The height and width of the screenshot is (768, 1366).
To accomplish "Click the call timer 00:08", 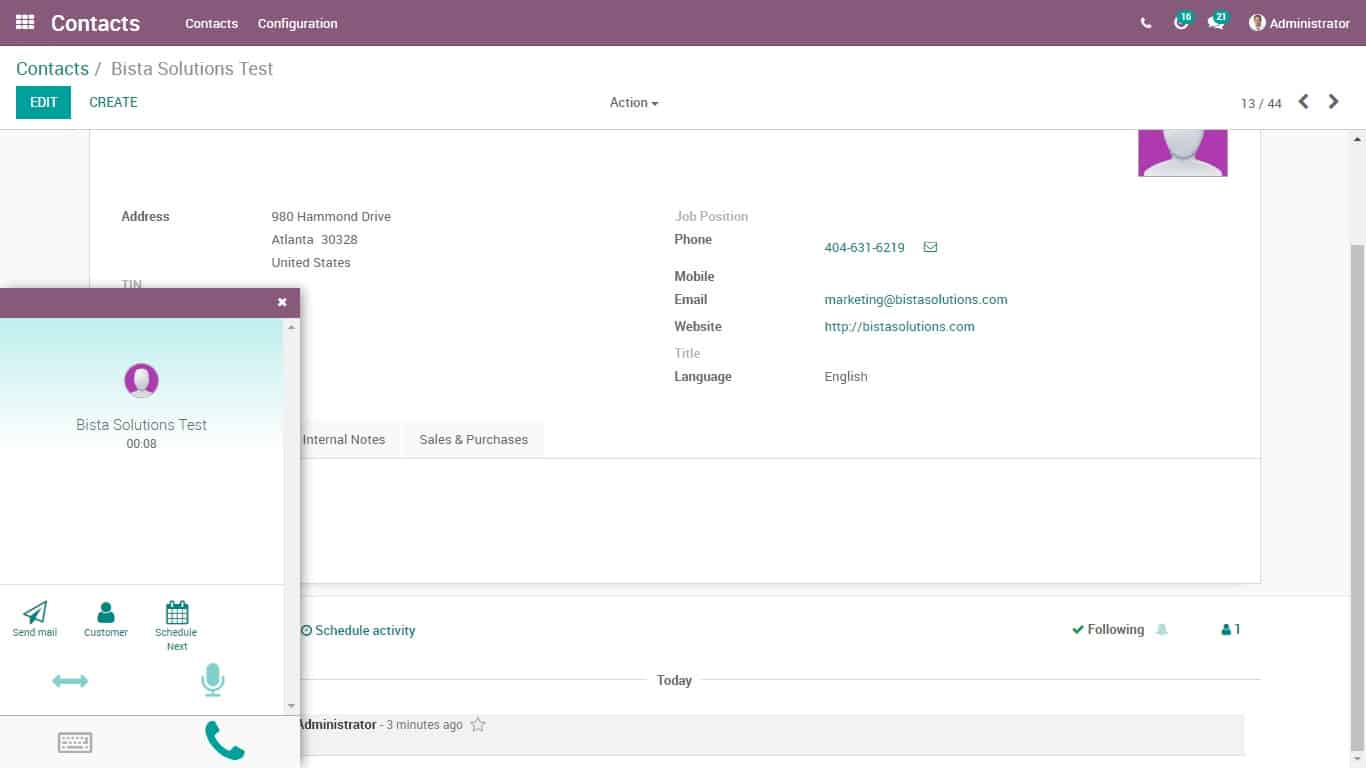I will click(x=141, y=444).
